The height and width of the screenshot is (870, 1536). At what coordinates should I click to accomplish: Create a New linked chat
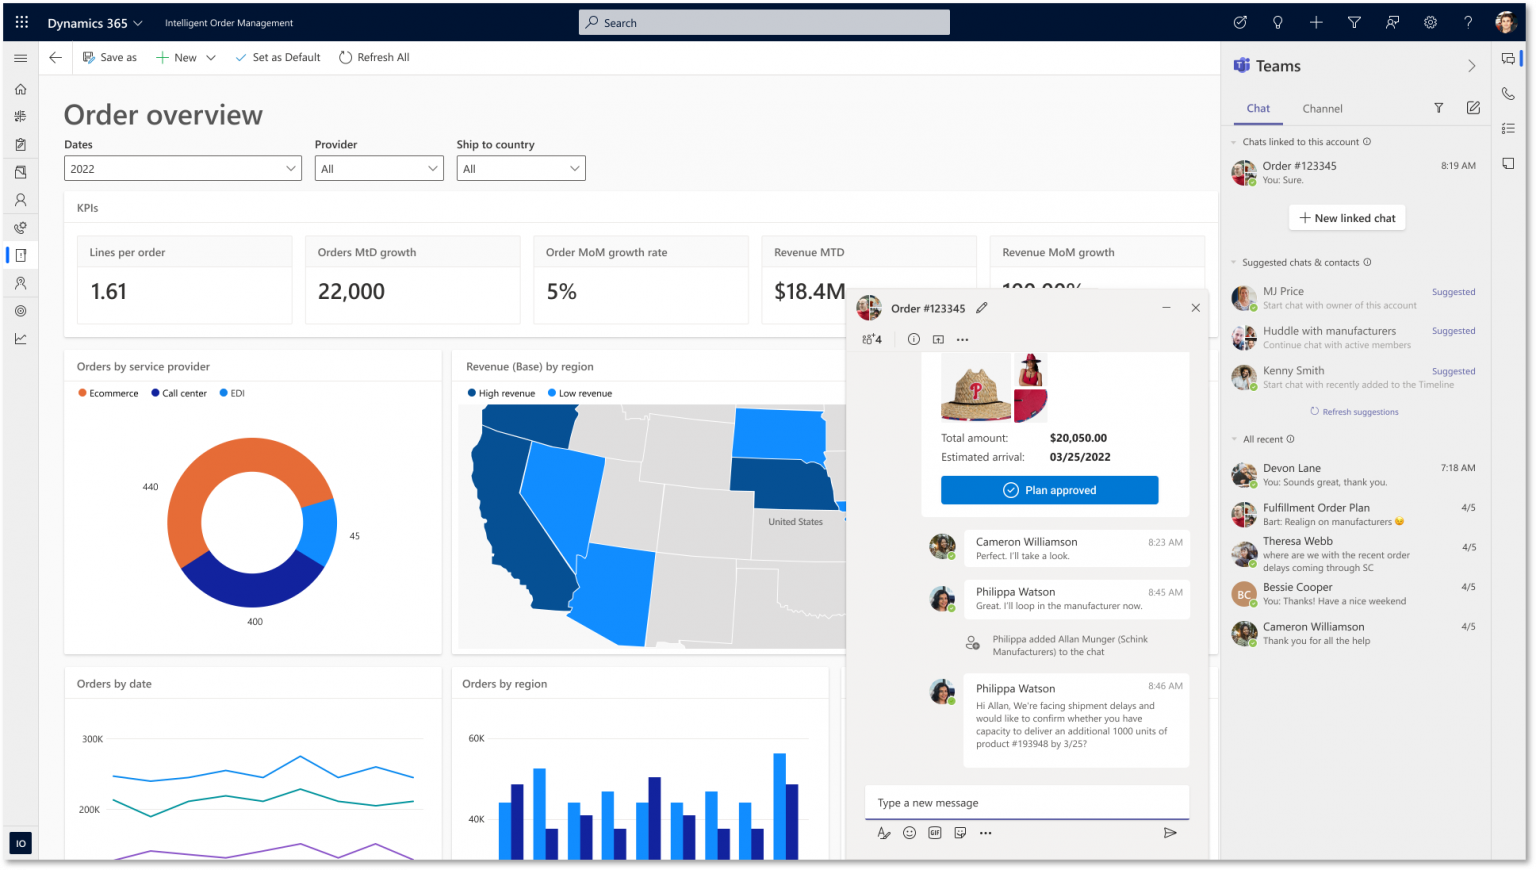pos(1346,217)
